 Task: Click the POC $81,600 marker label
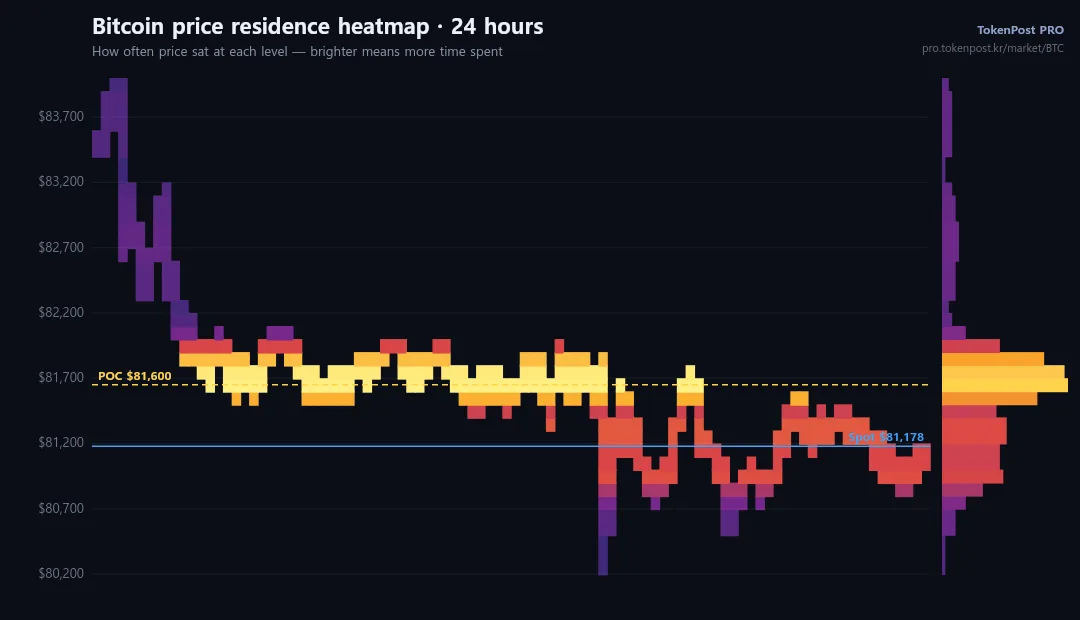click(x=134, y=376)
